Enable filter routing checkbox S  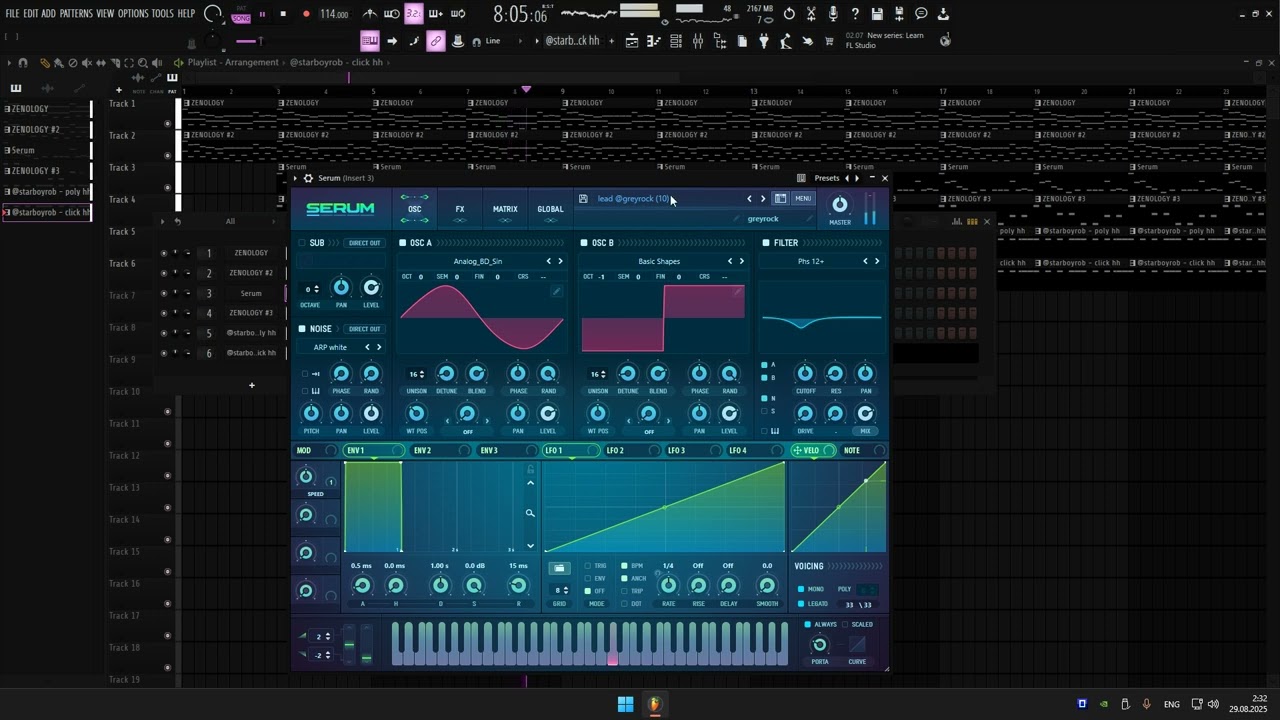pos(764,411)
